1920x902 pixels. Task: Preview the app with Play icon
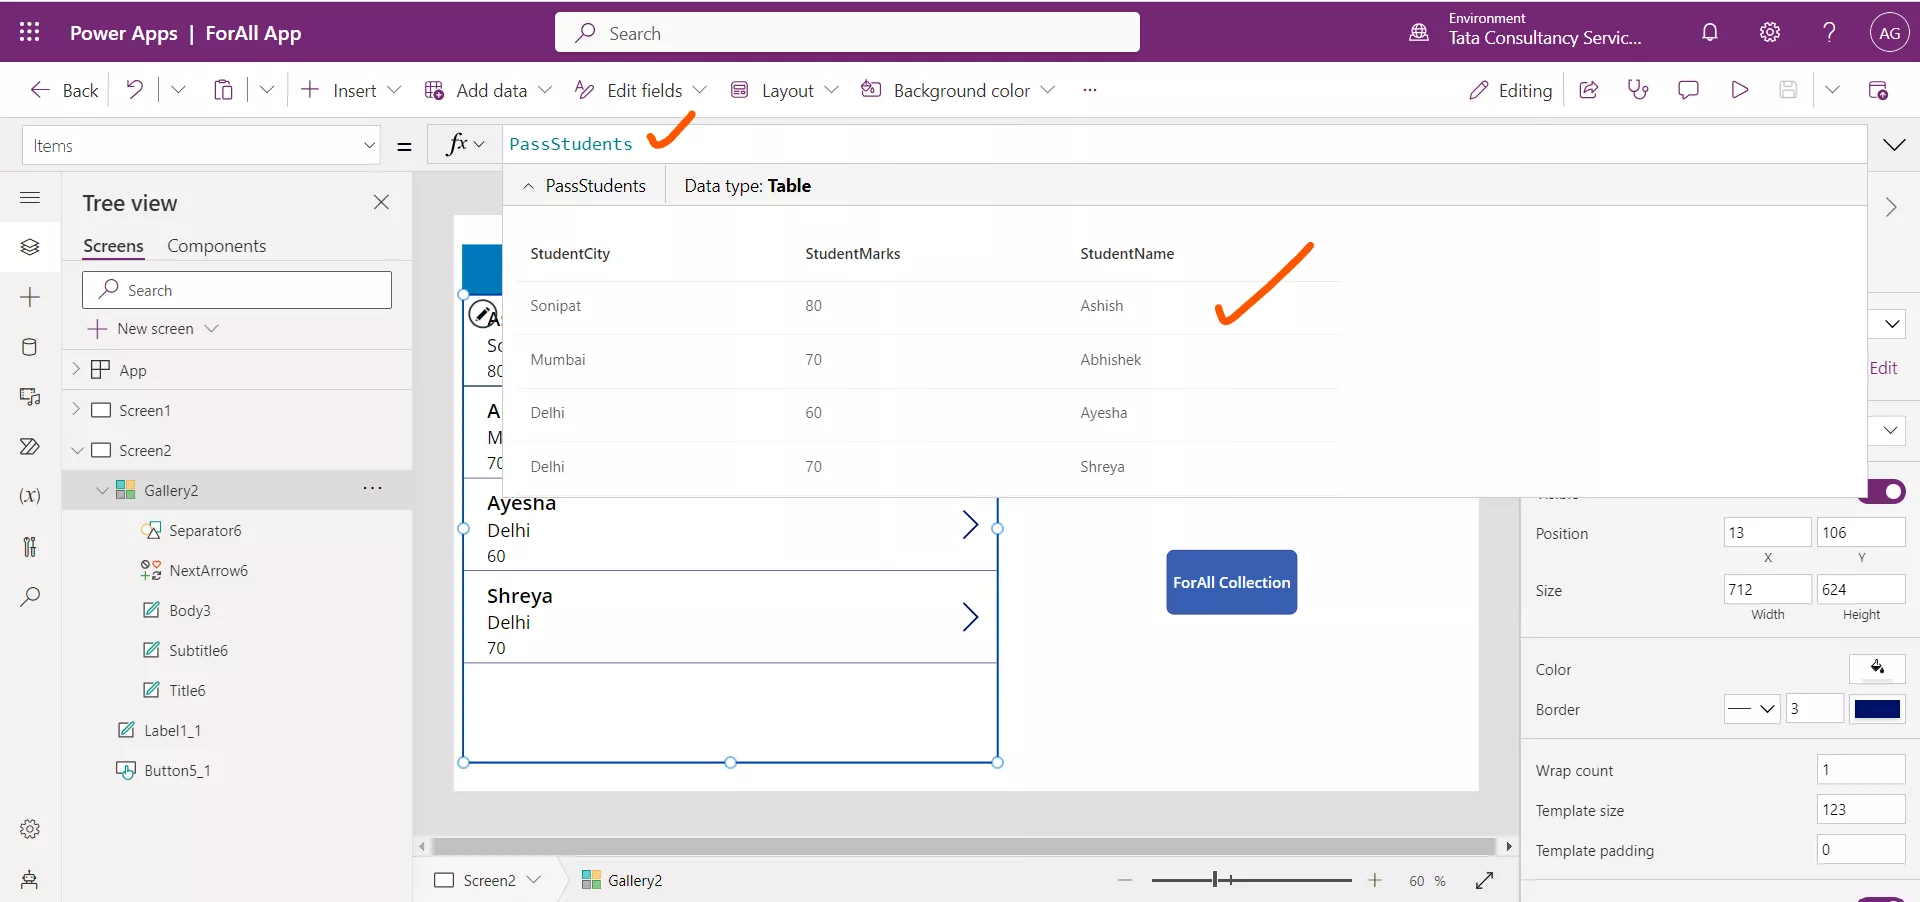pyautogui.click(x=1739, y=90)
